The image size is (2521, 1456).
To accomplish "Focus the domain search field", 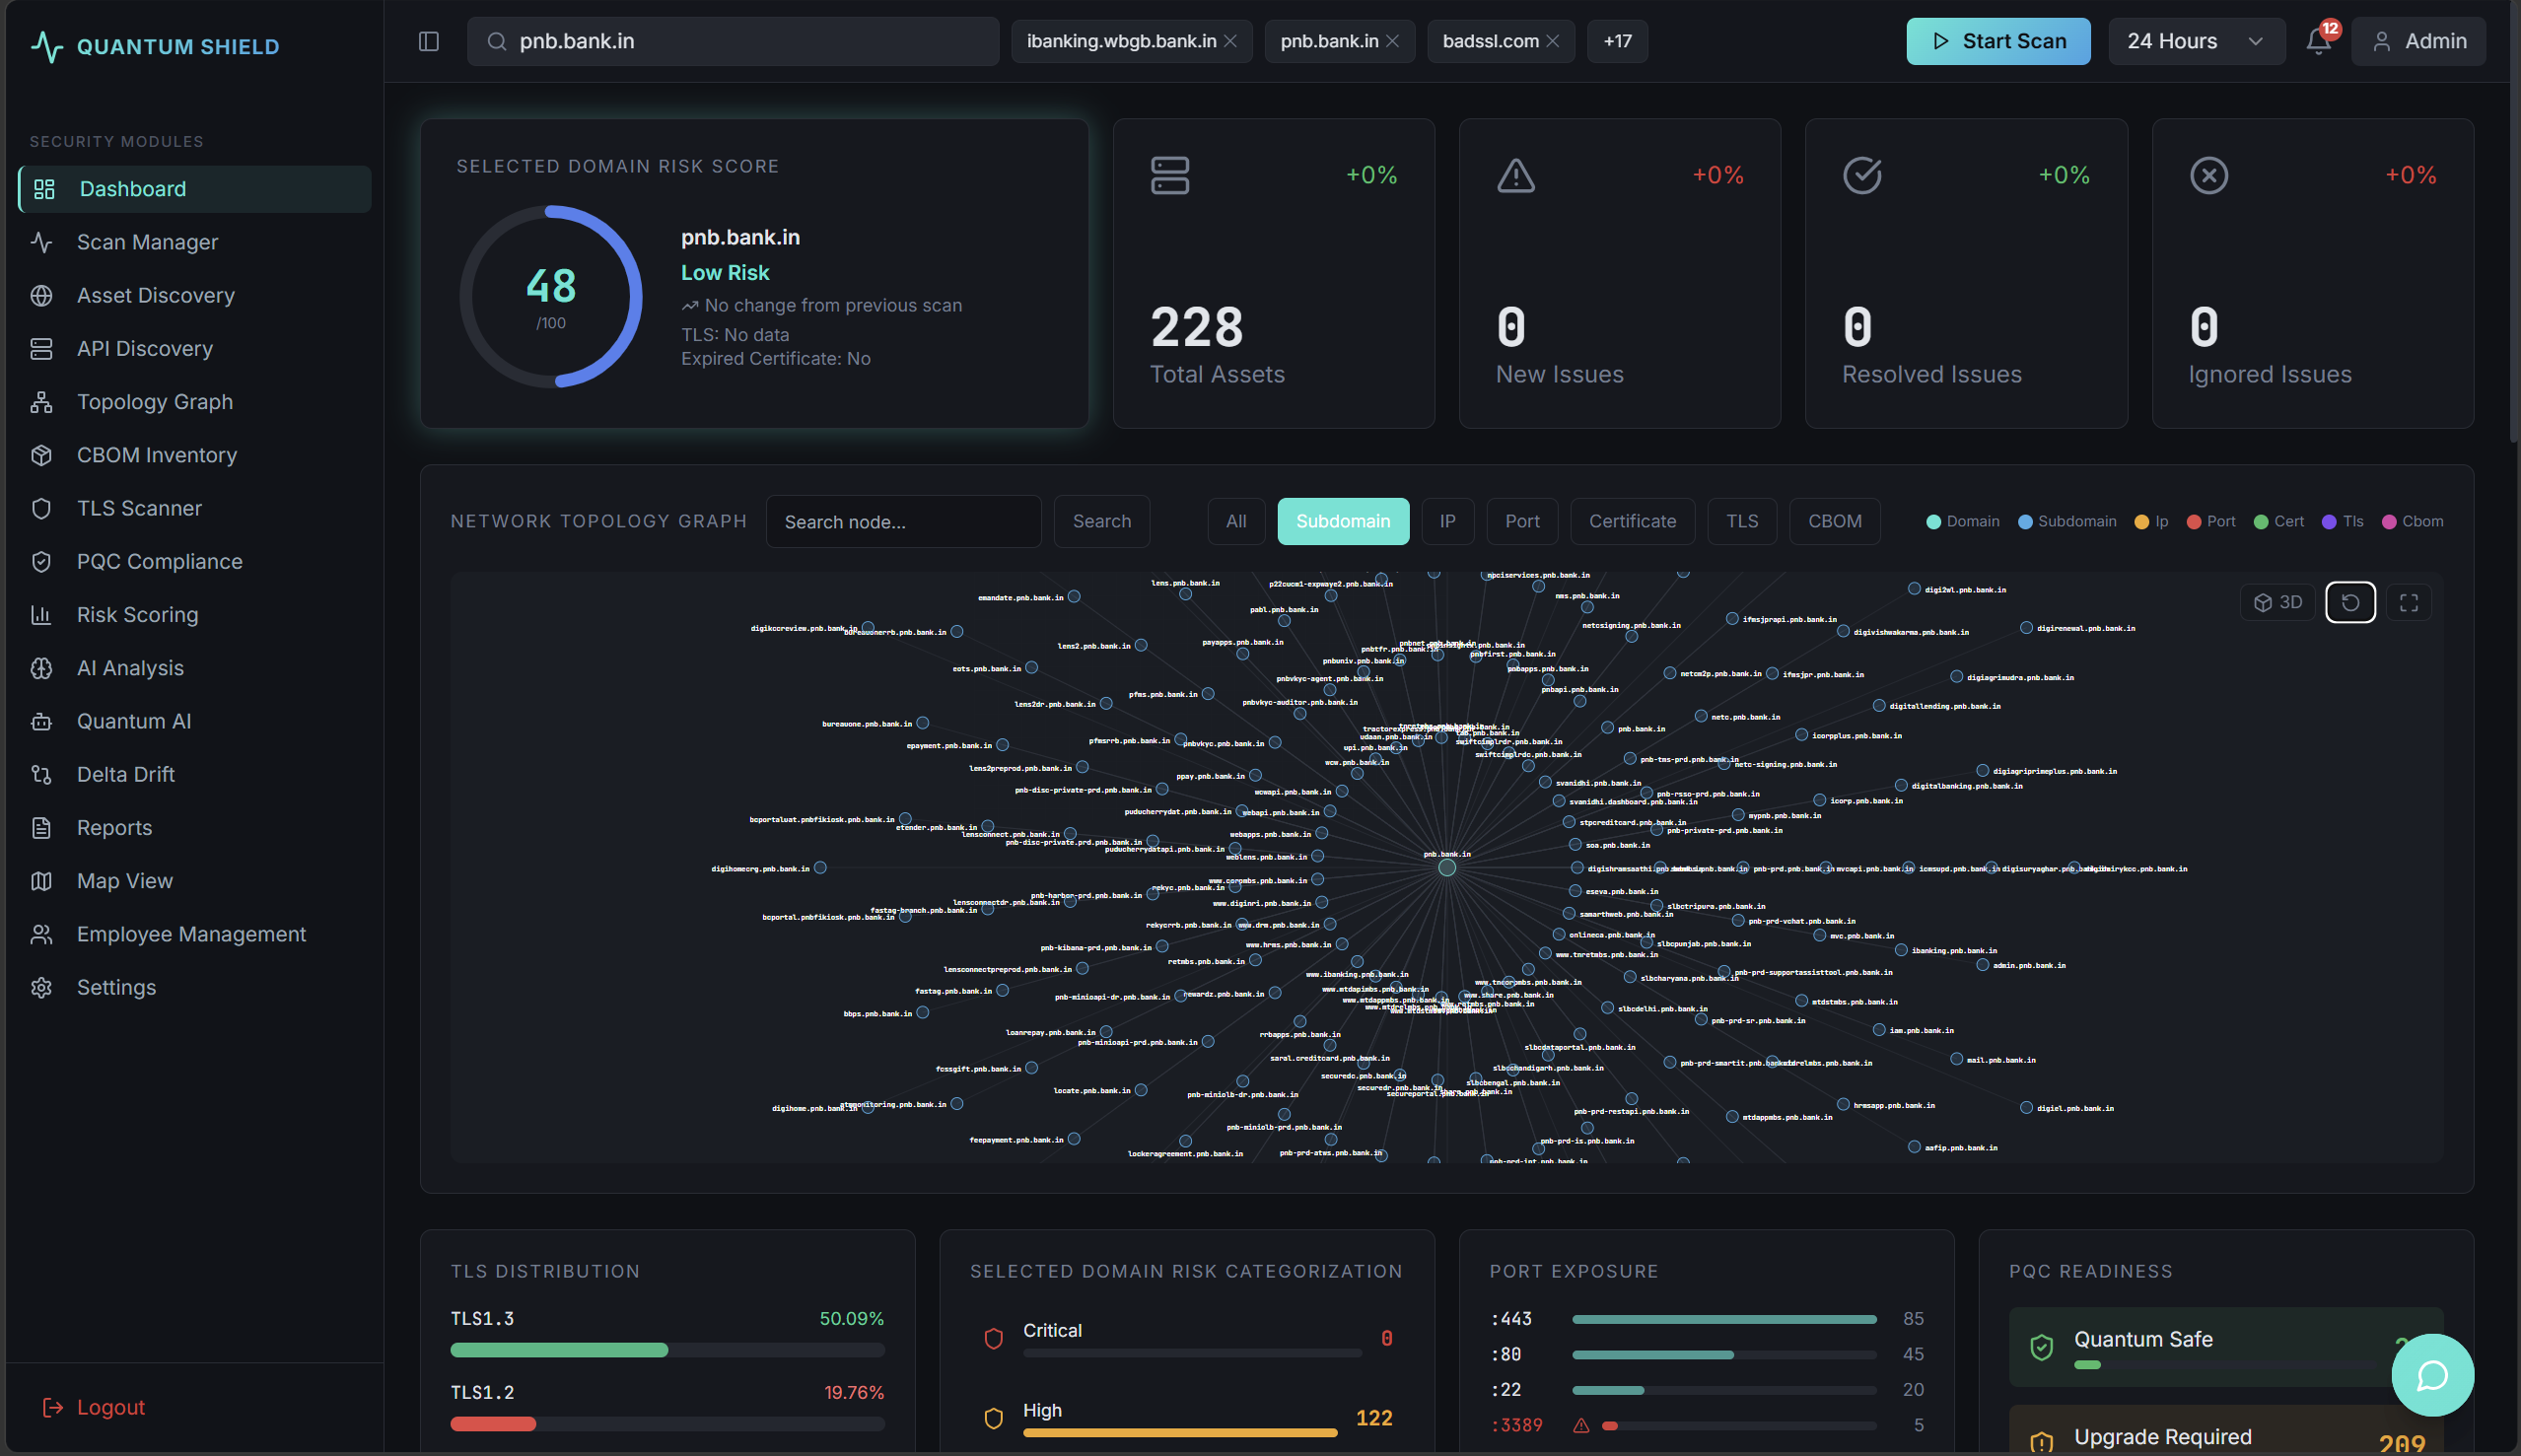I will tap(733, 41).
